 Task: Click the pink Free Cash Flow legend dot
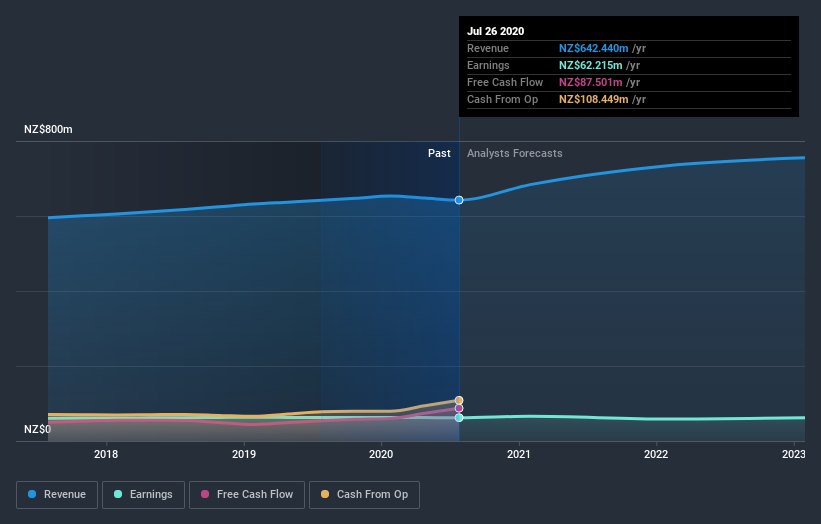point(205,494)
